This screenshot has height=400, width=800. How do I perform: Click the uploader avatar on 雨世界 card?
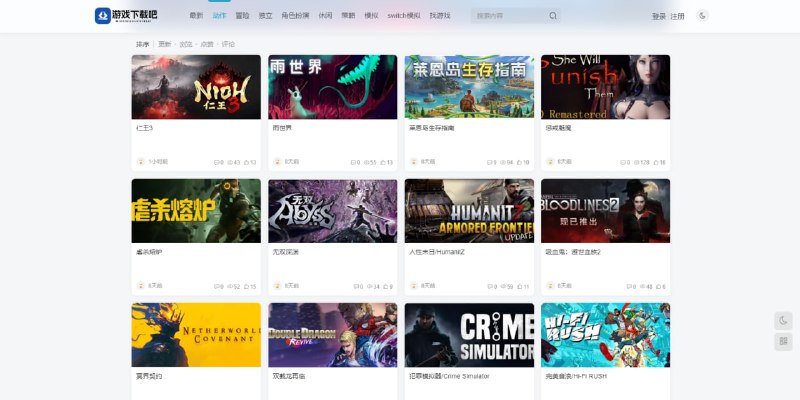(277, 162)
